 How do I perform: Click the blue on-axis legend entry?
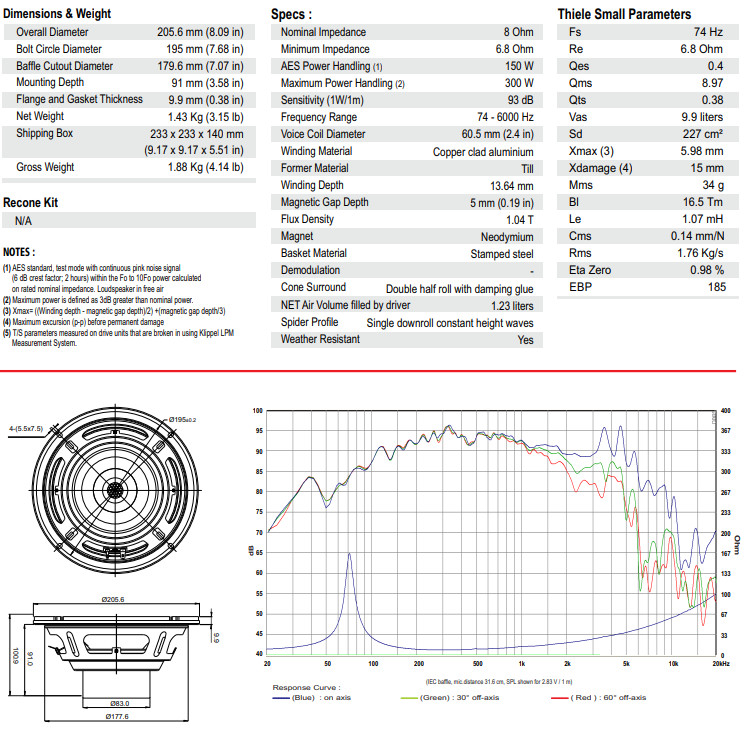coord(312,698)
